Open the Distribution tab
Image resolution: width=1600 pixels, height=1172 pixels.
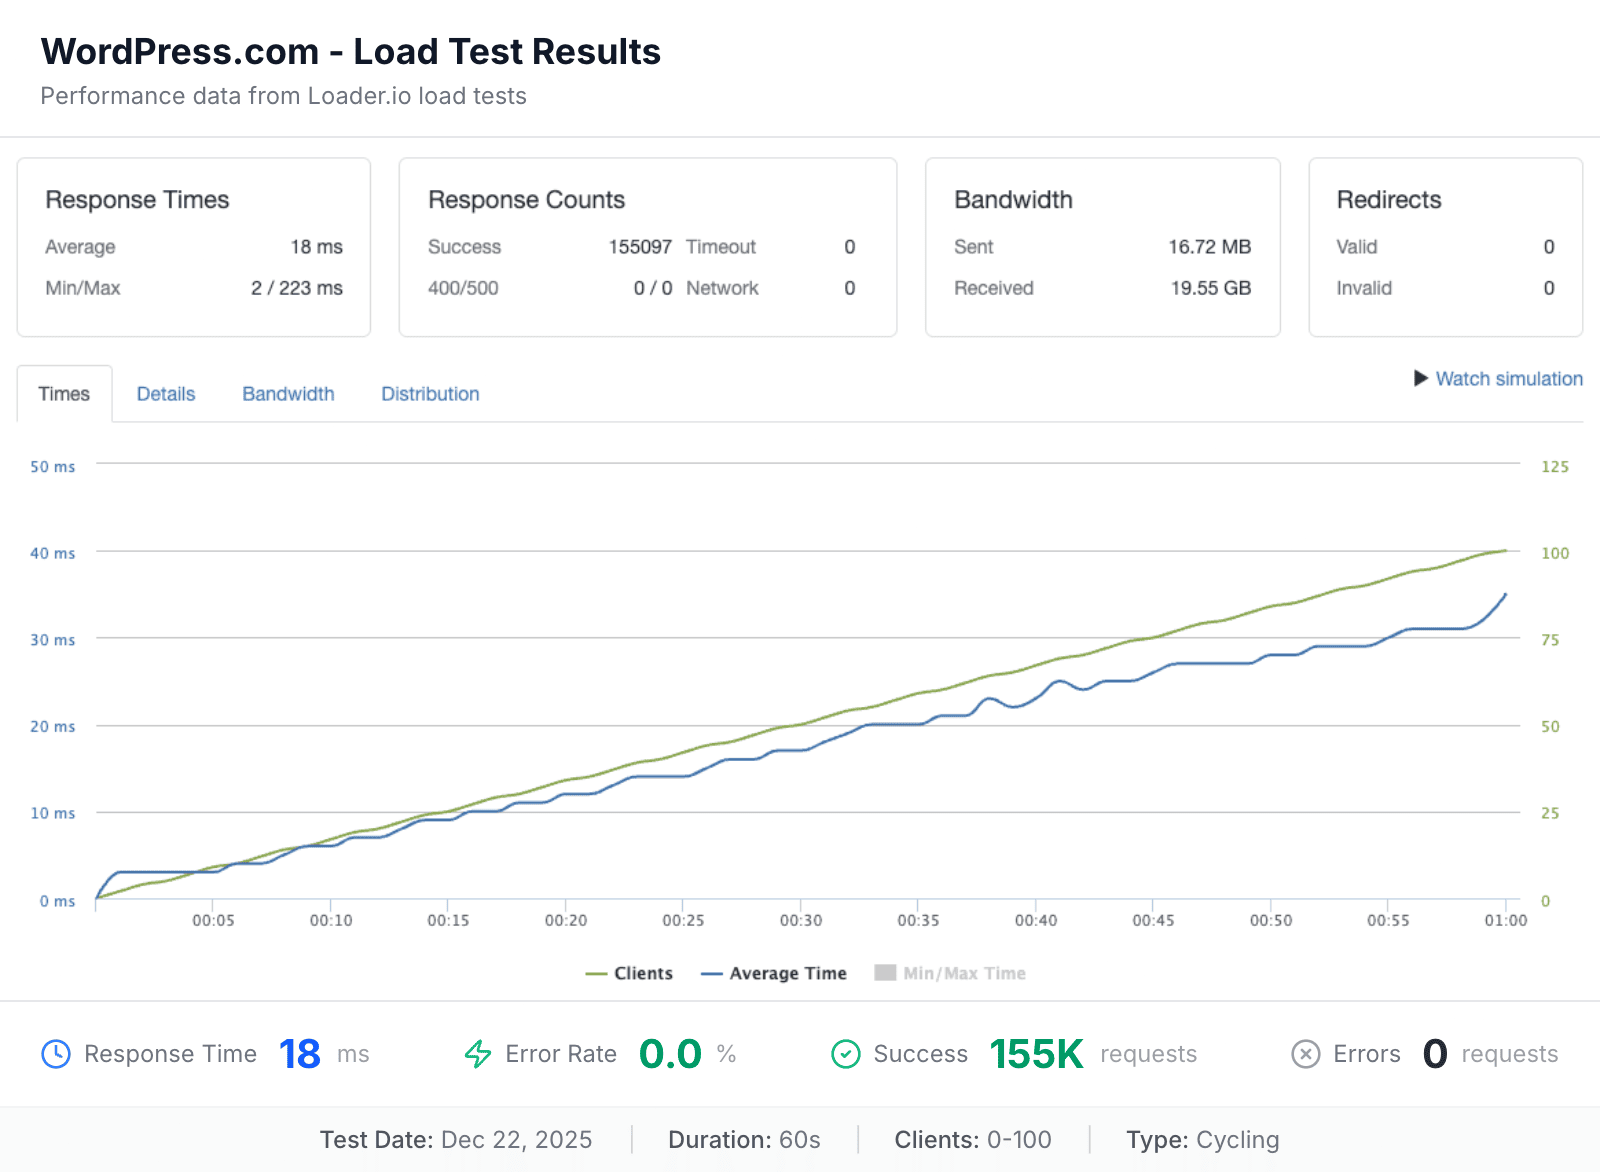coord(430,393)
